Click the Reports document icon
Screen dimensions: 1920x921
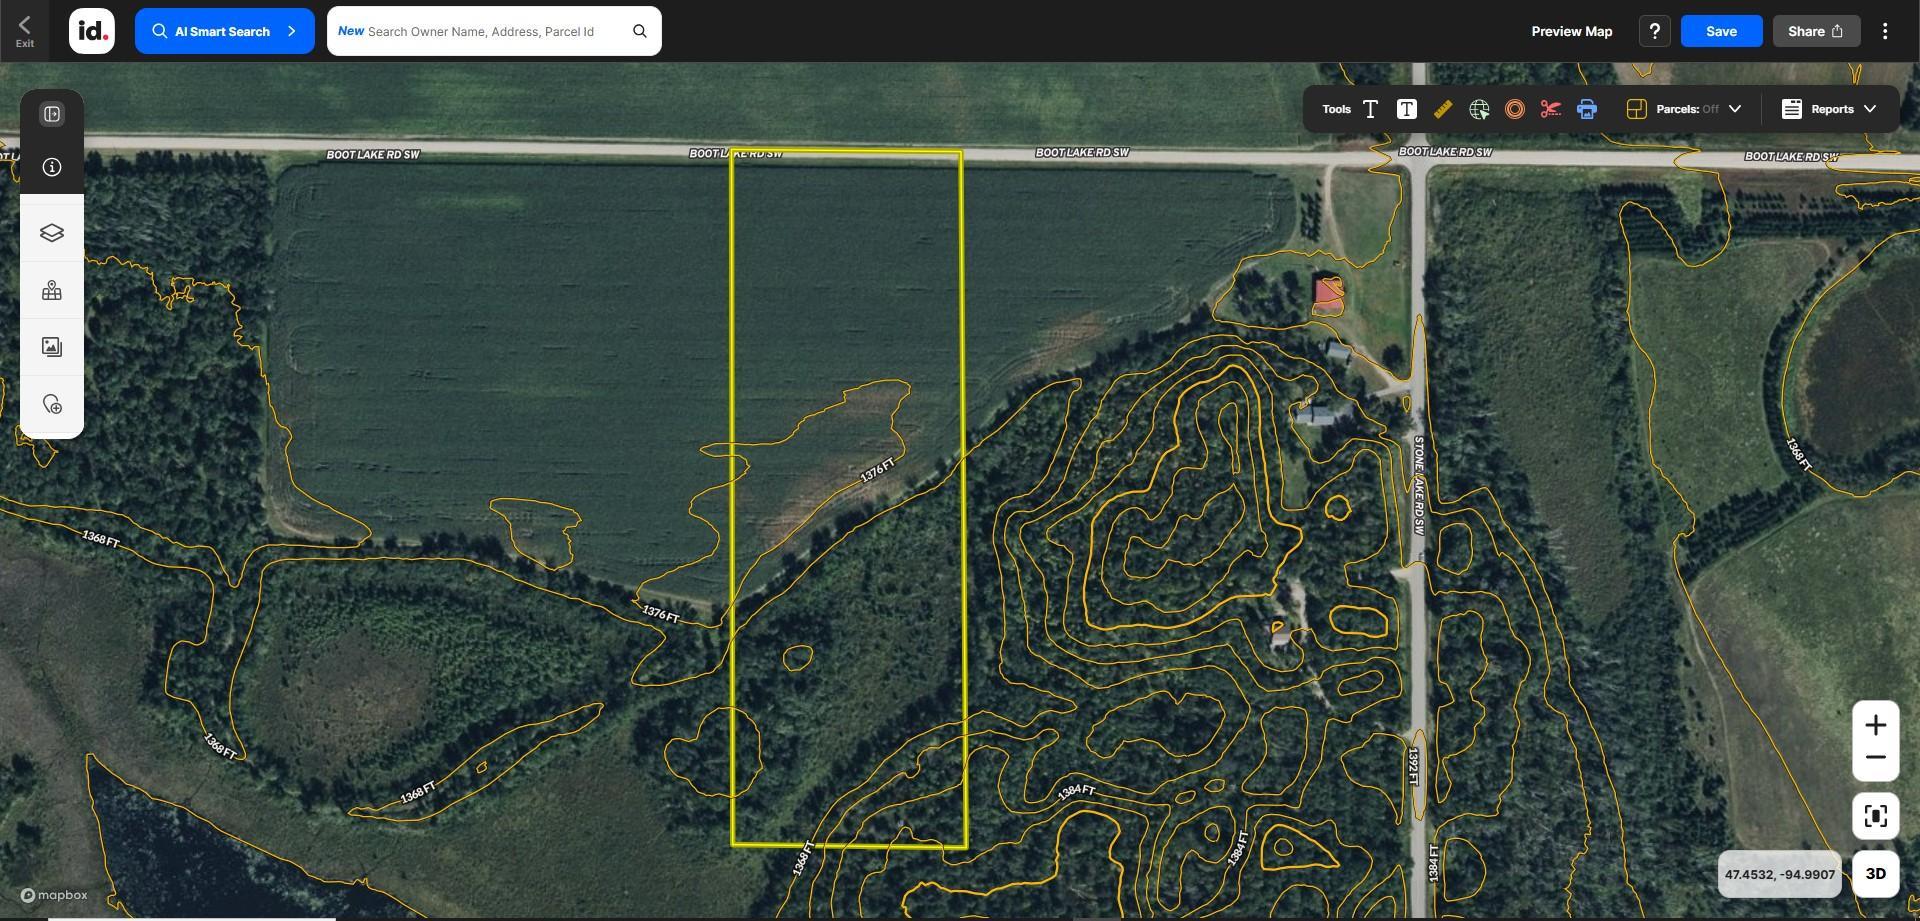1792,109
